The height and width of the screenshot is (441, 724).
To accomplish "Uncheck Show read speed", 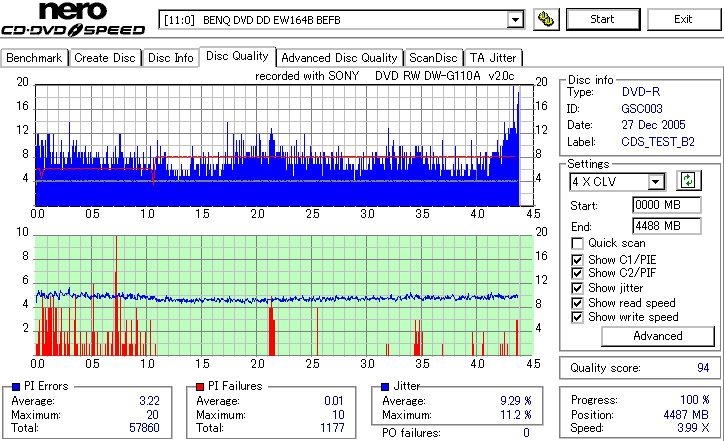I will click(x=577, y=303).
